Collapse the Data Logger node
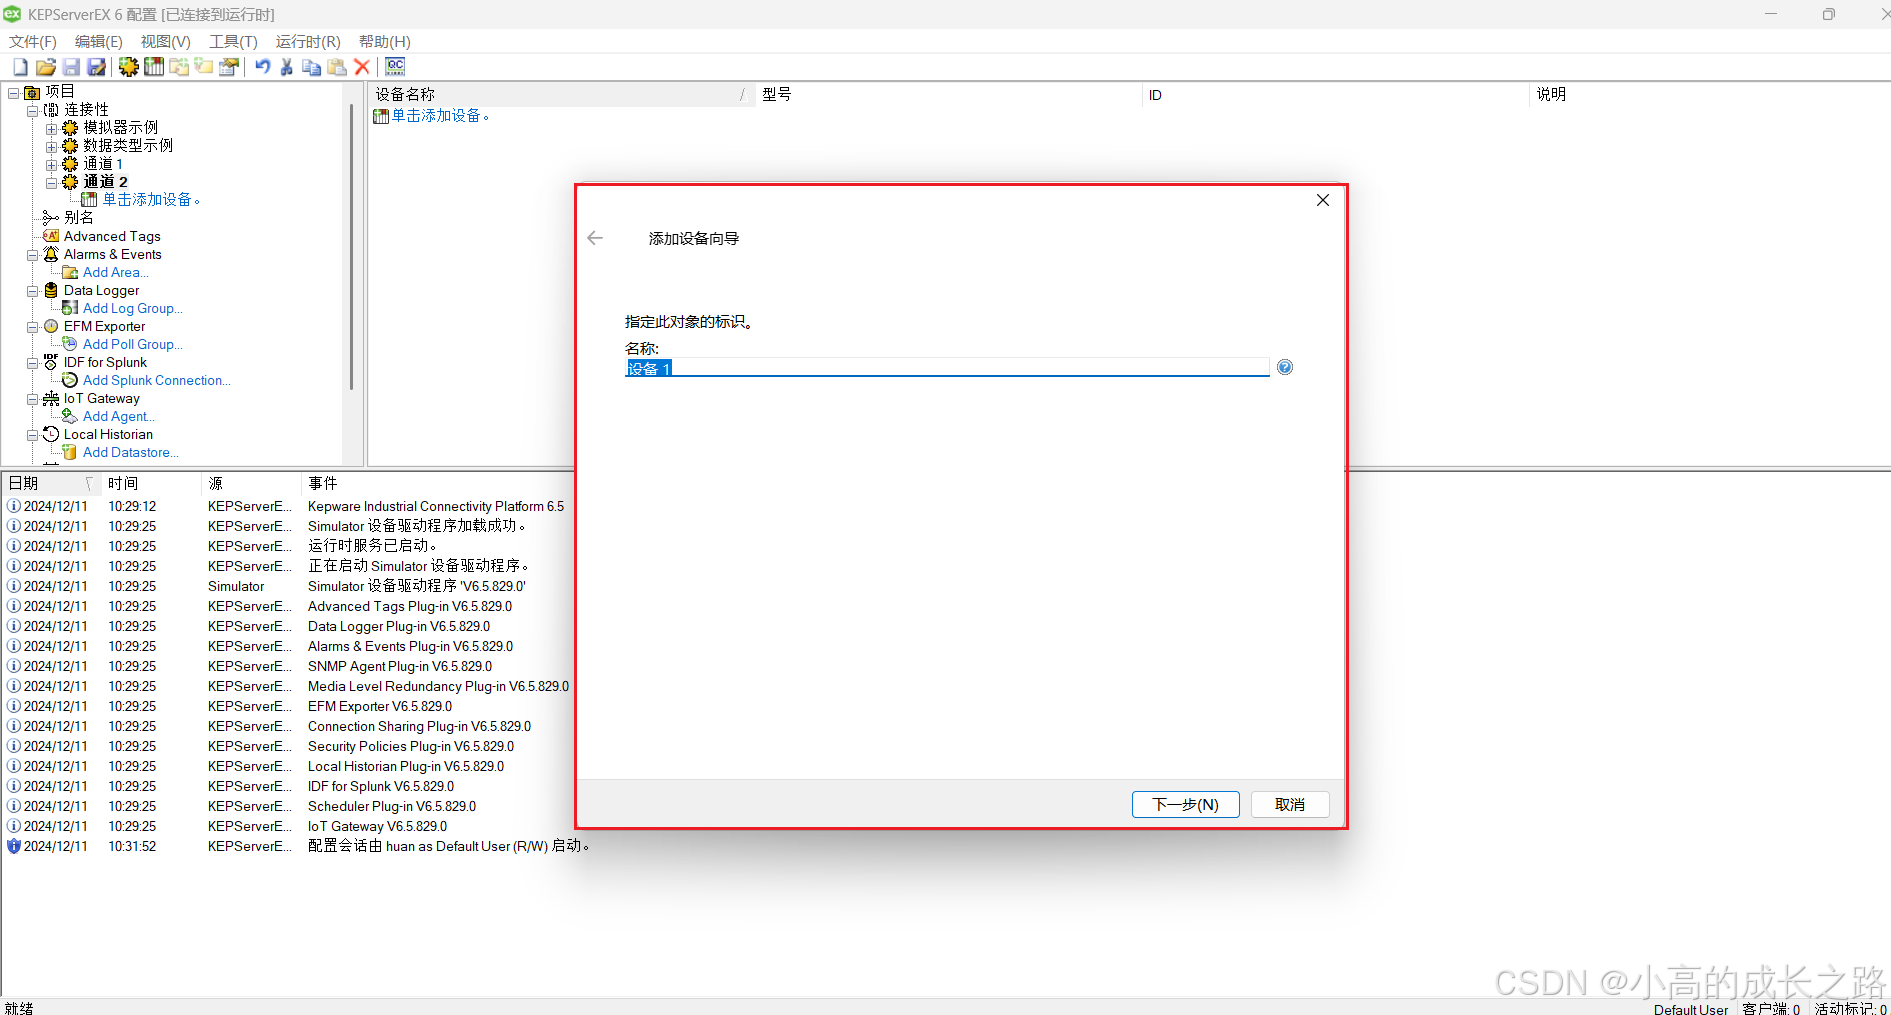 [x=33, y=290]
